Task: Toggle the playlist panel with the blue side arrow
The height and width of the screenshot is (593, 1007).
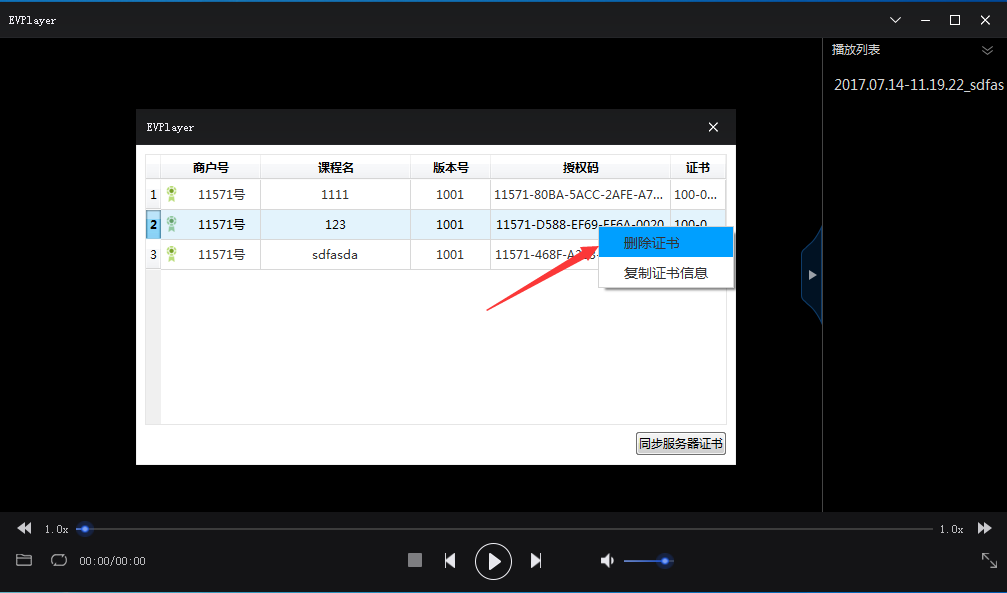Action: click(x=811, y=274)
